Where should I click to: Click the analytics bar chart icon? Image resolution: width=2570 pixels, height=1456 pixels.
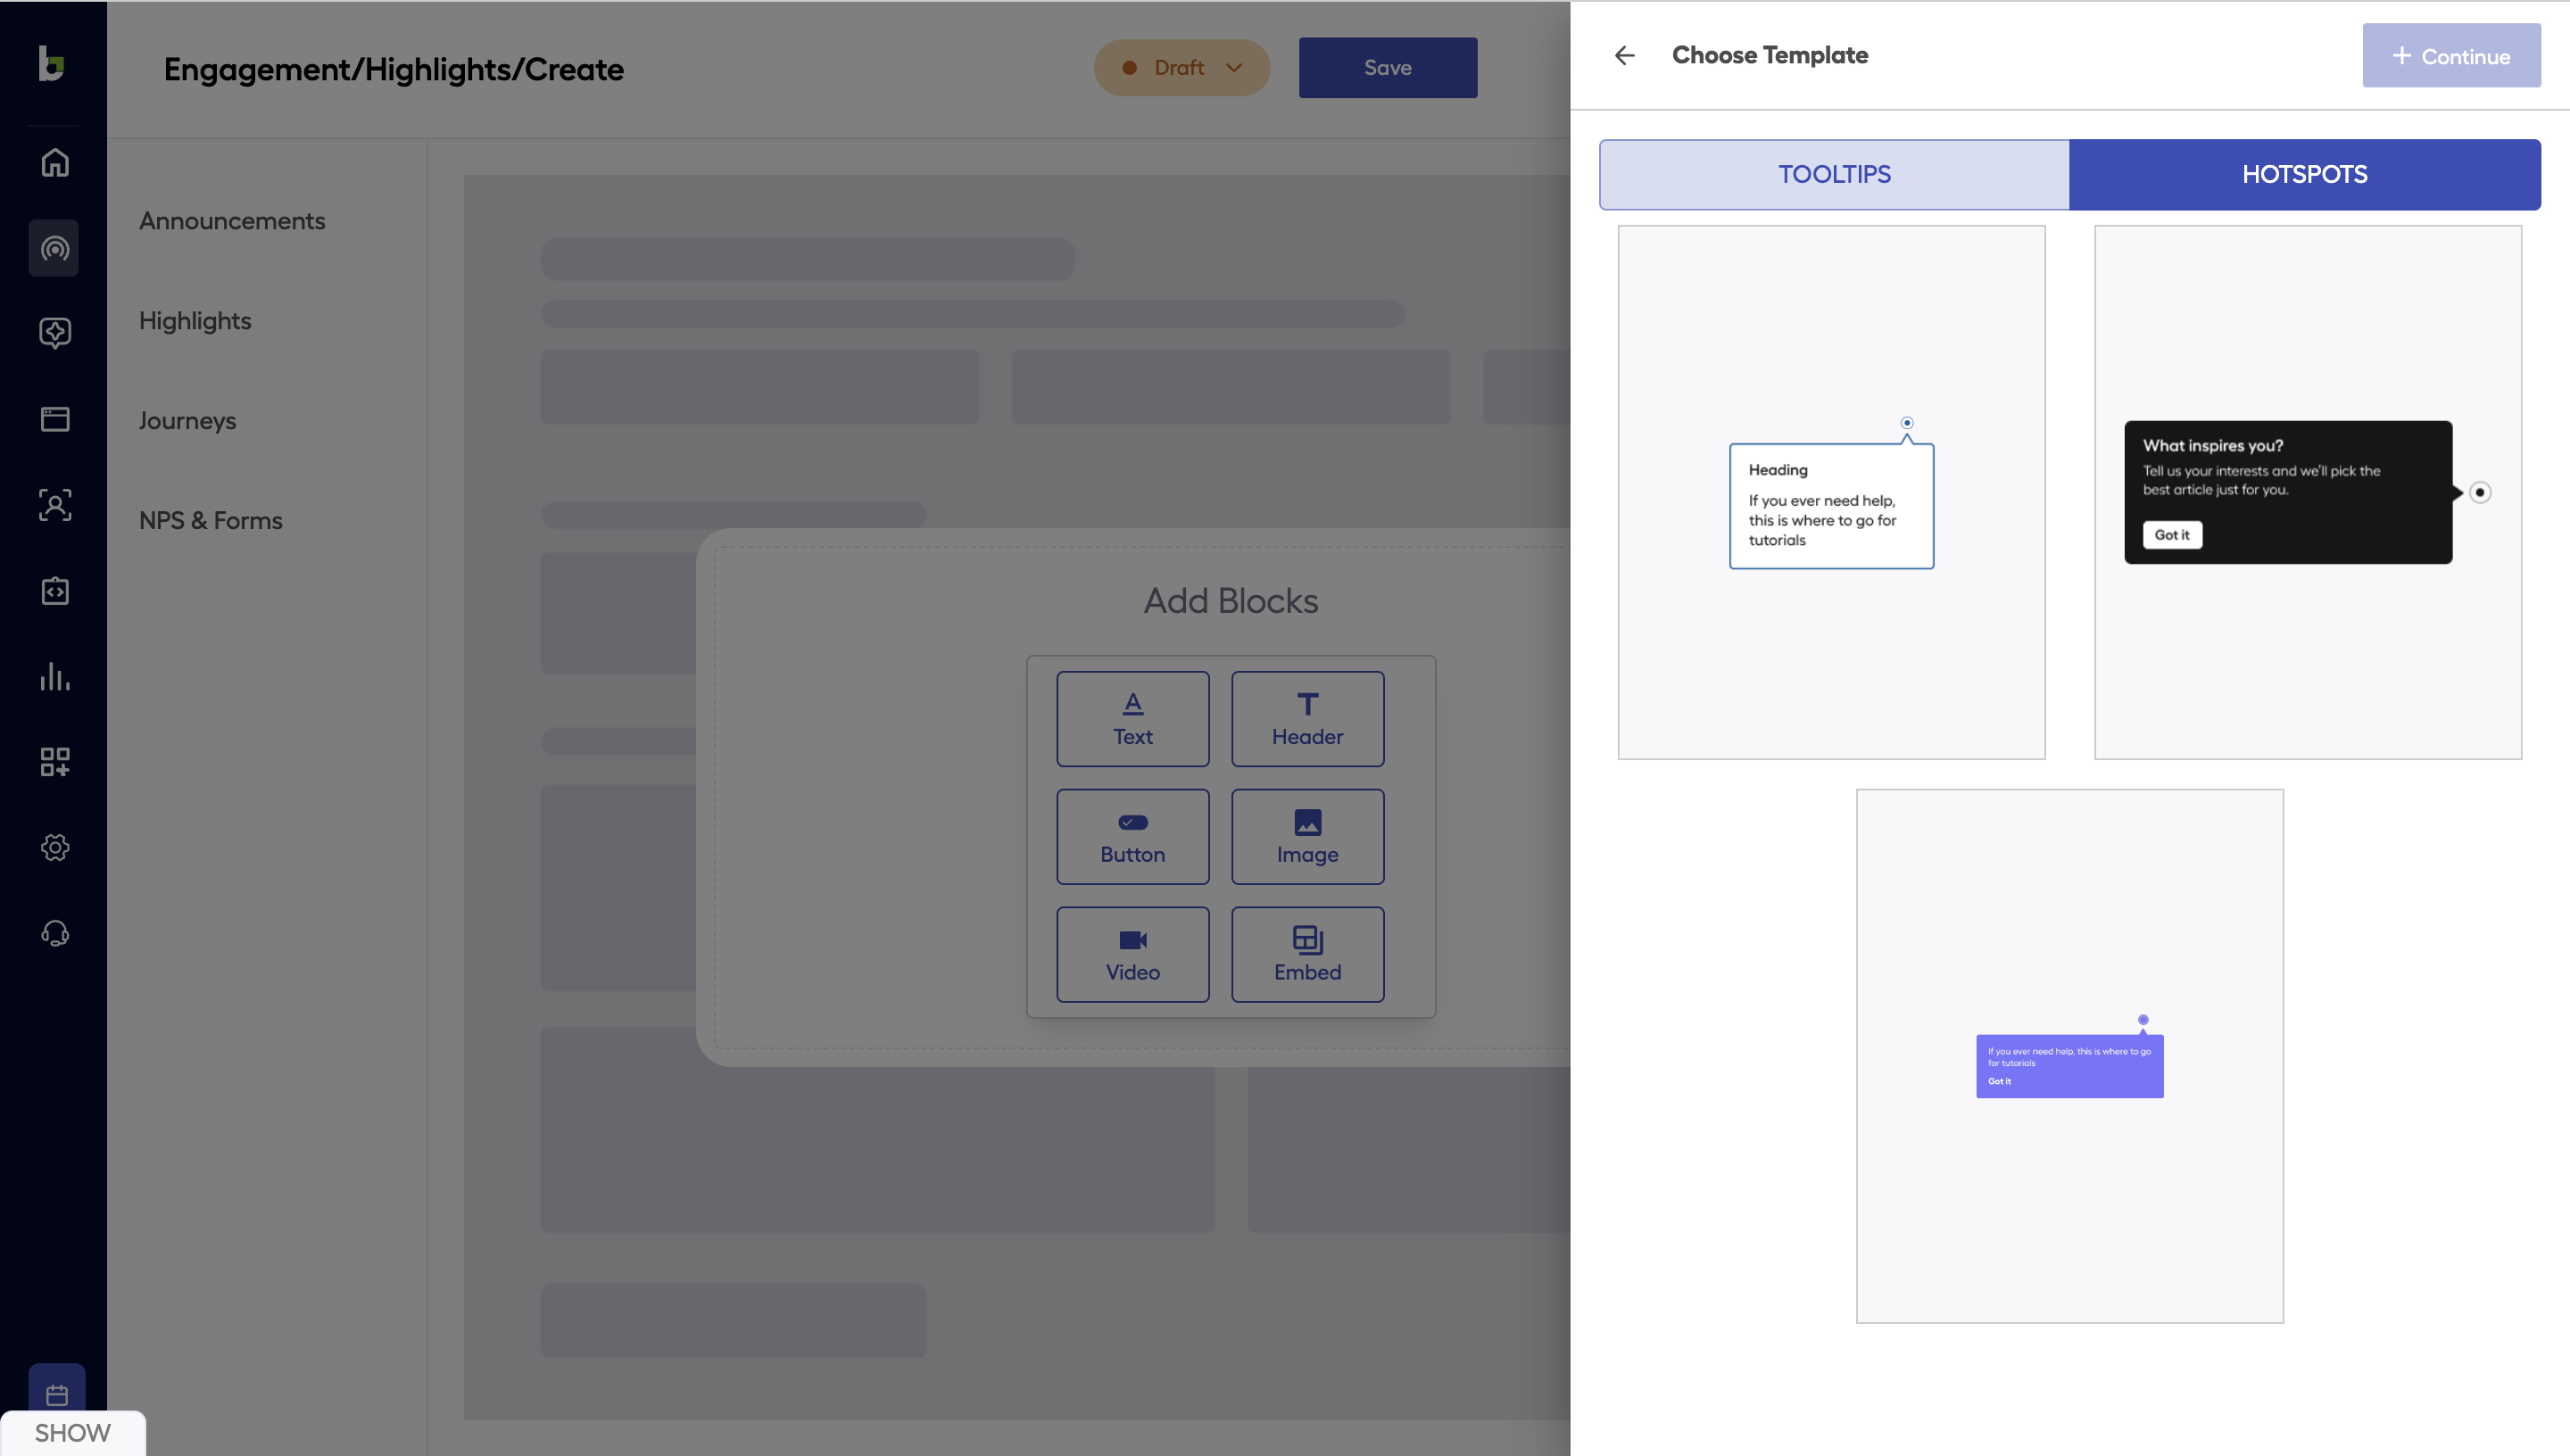tap(55, 677)
